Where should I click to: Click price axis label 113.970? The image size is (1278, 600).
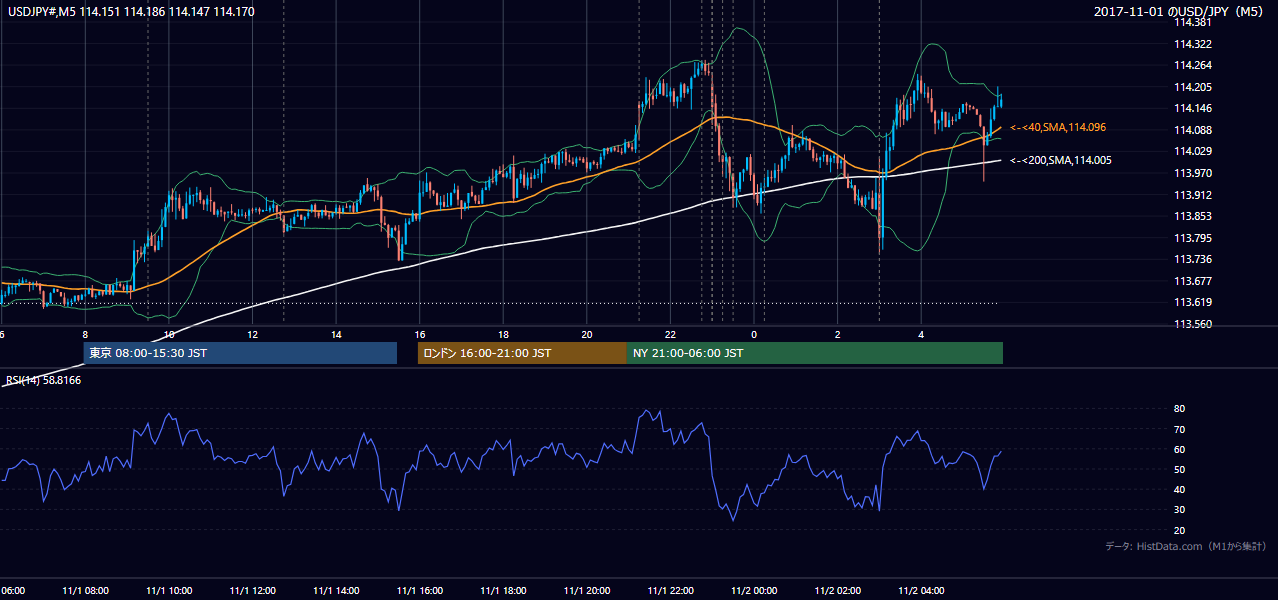(x=1192, y=174)
